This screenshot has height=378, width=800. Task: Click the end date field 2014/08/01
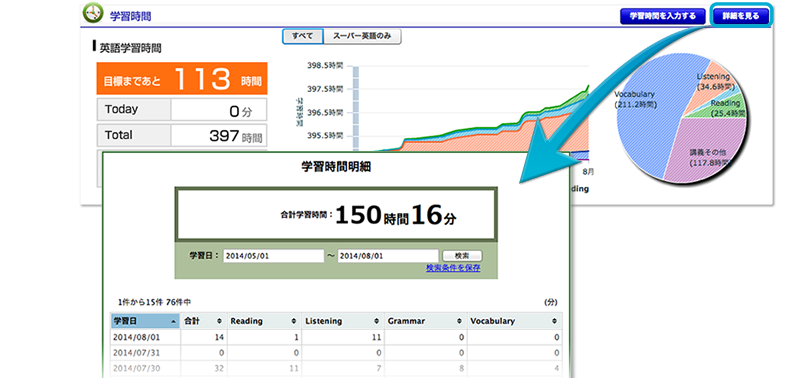point(388,256)
